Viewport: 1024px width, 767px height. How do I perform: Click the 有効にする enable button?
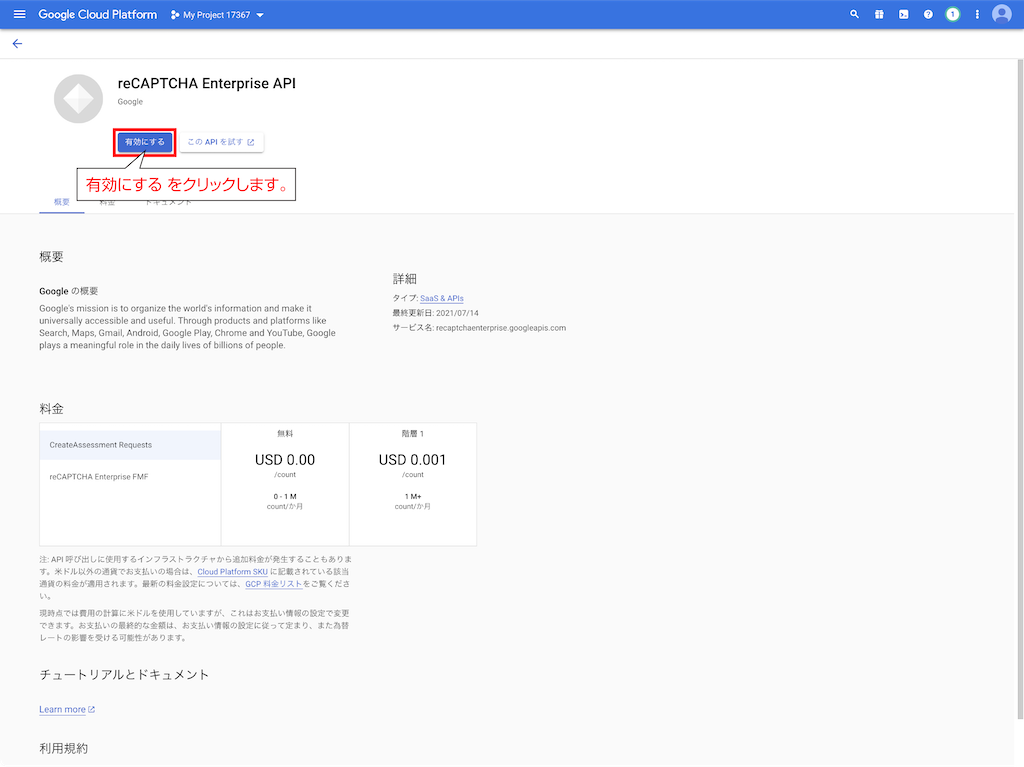click(145, 142)
